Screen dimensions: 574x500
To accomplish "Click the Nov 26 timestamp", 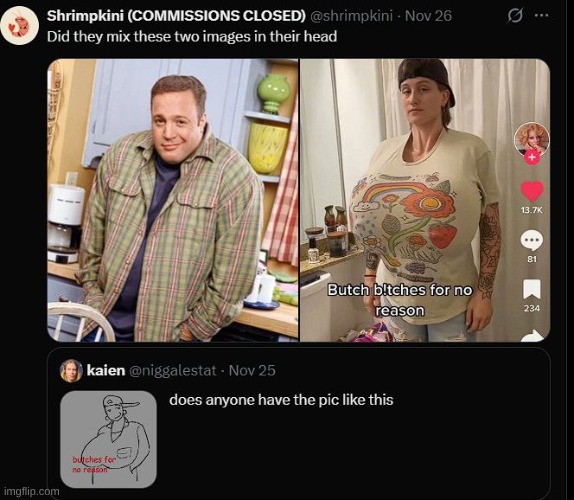I will click(x=428, y=16).
